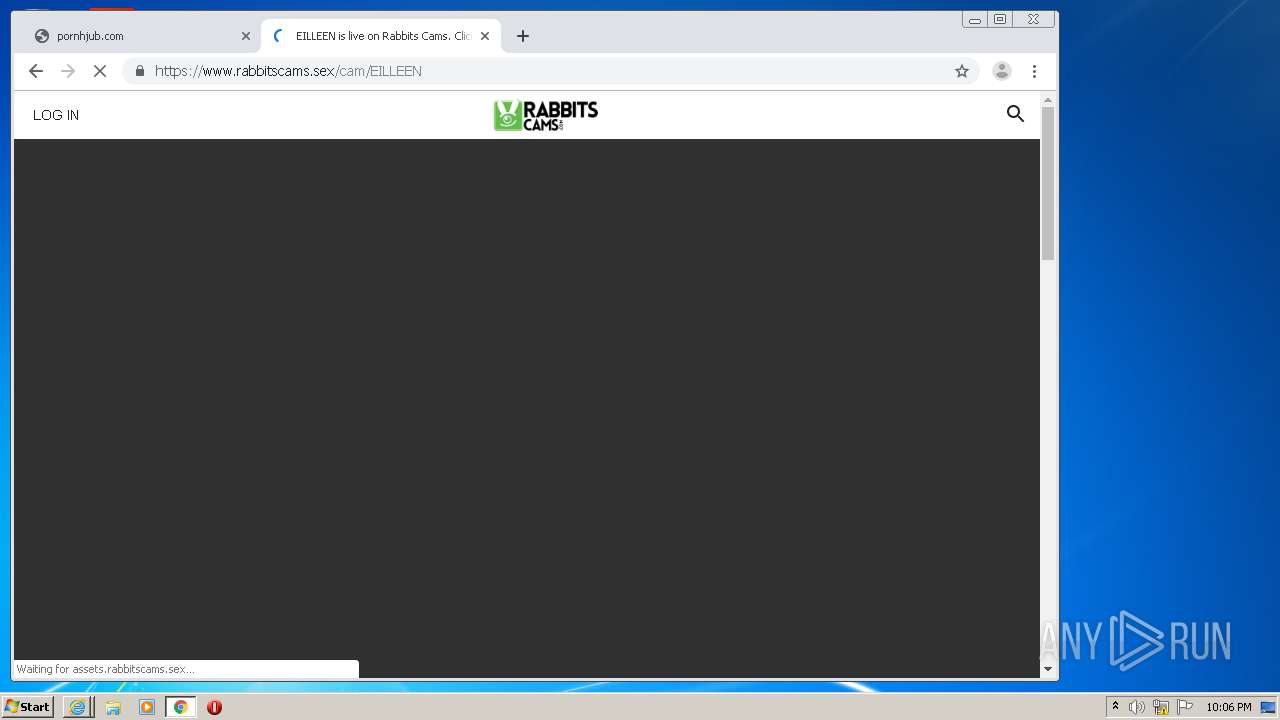This screenshot has width=1280, height=720.
Task: Click the Chrome taskbar button
Action: click(180, 707)
